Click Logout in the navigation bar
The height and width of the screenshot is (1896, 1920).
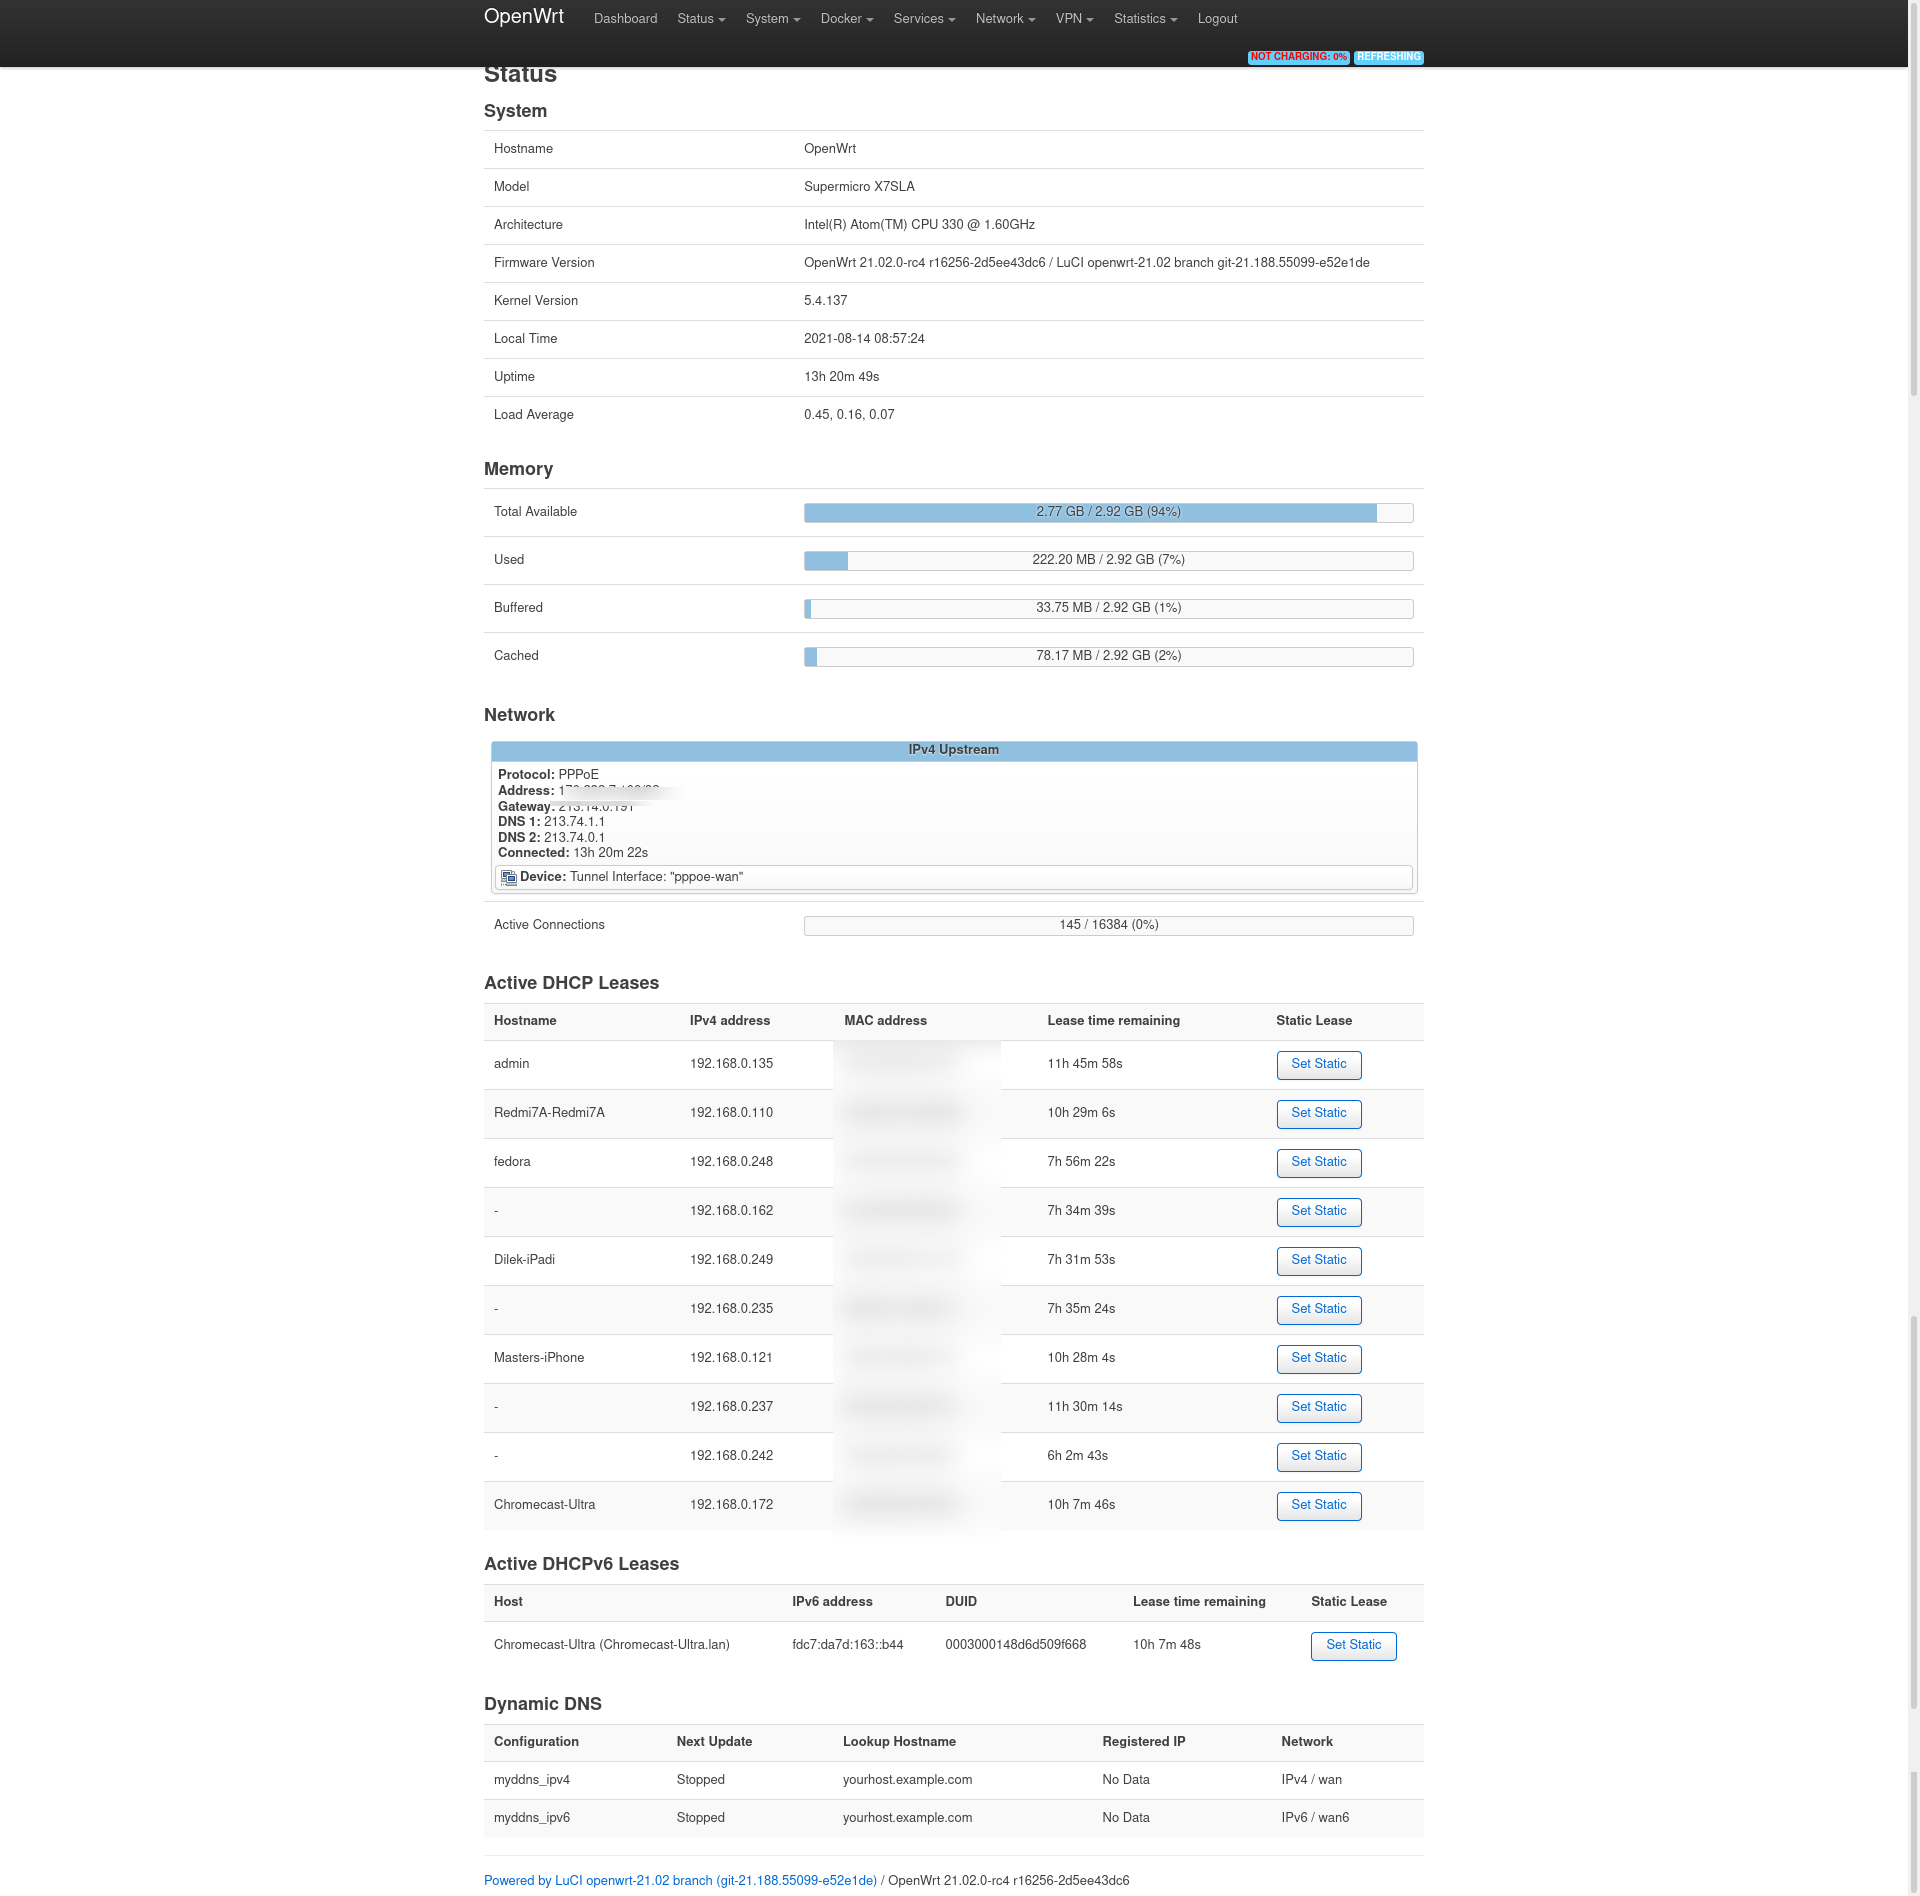click(1217, 19)
